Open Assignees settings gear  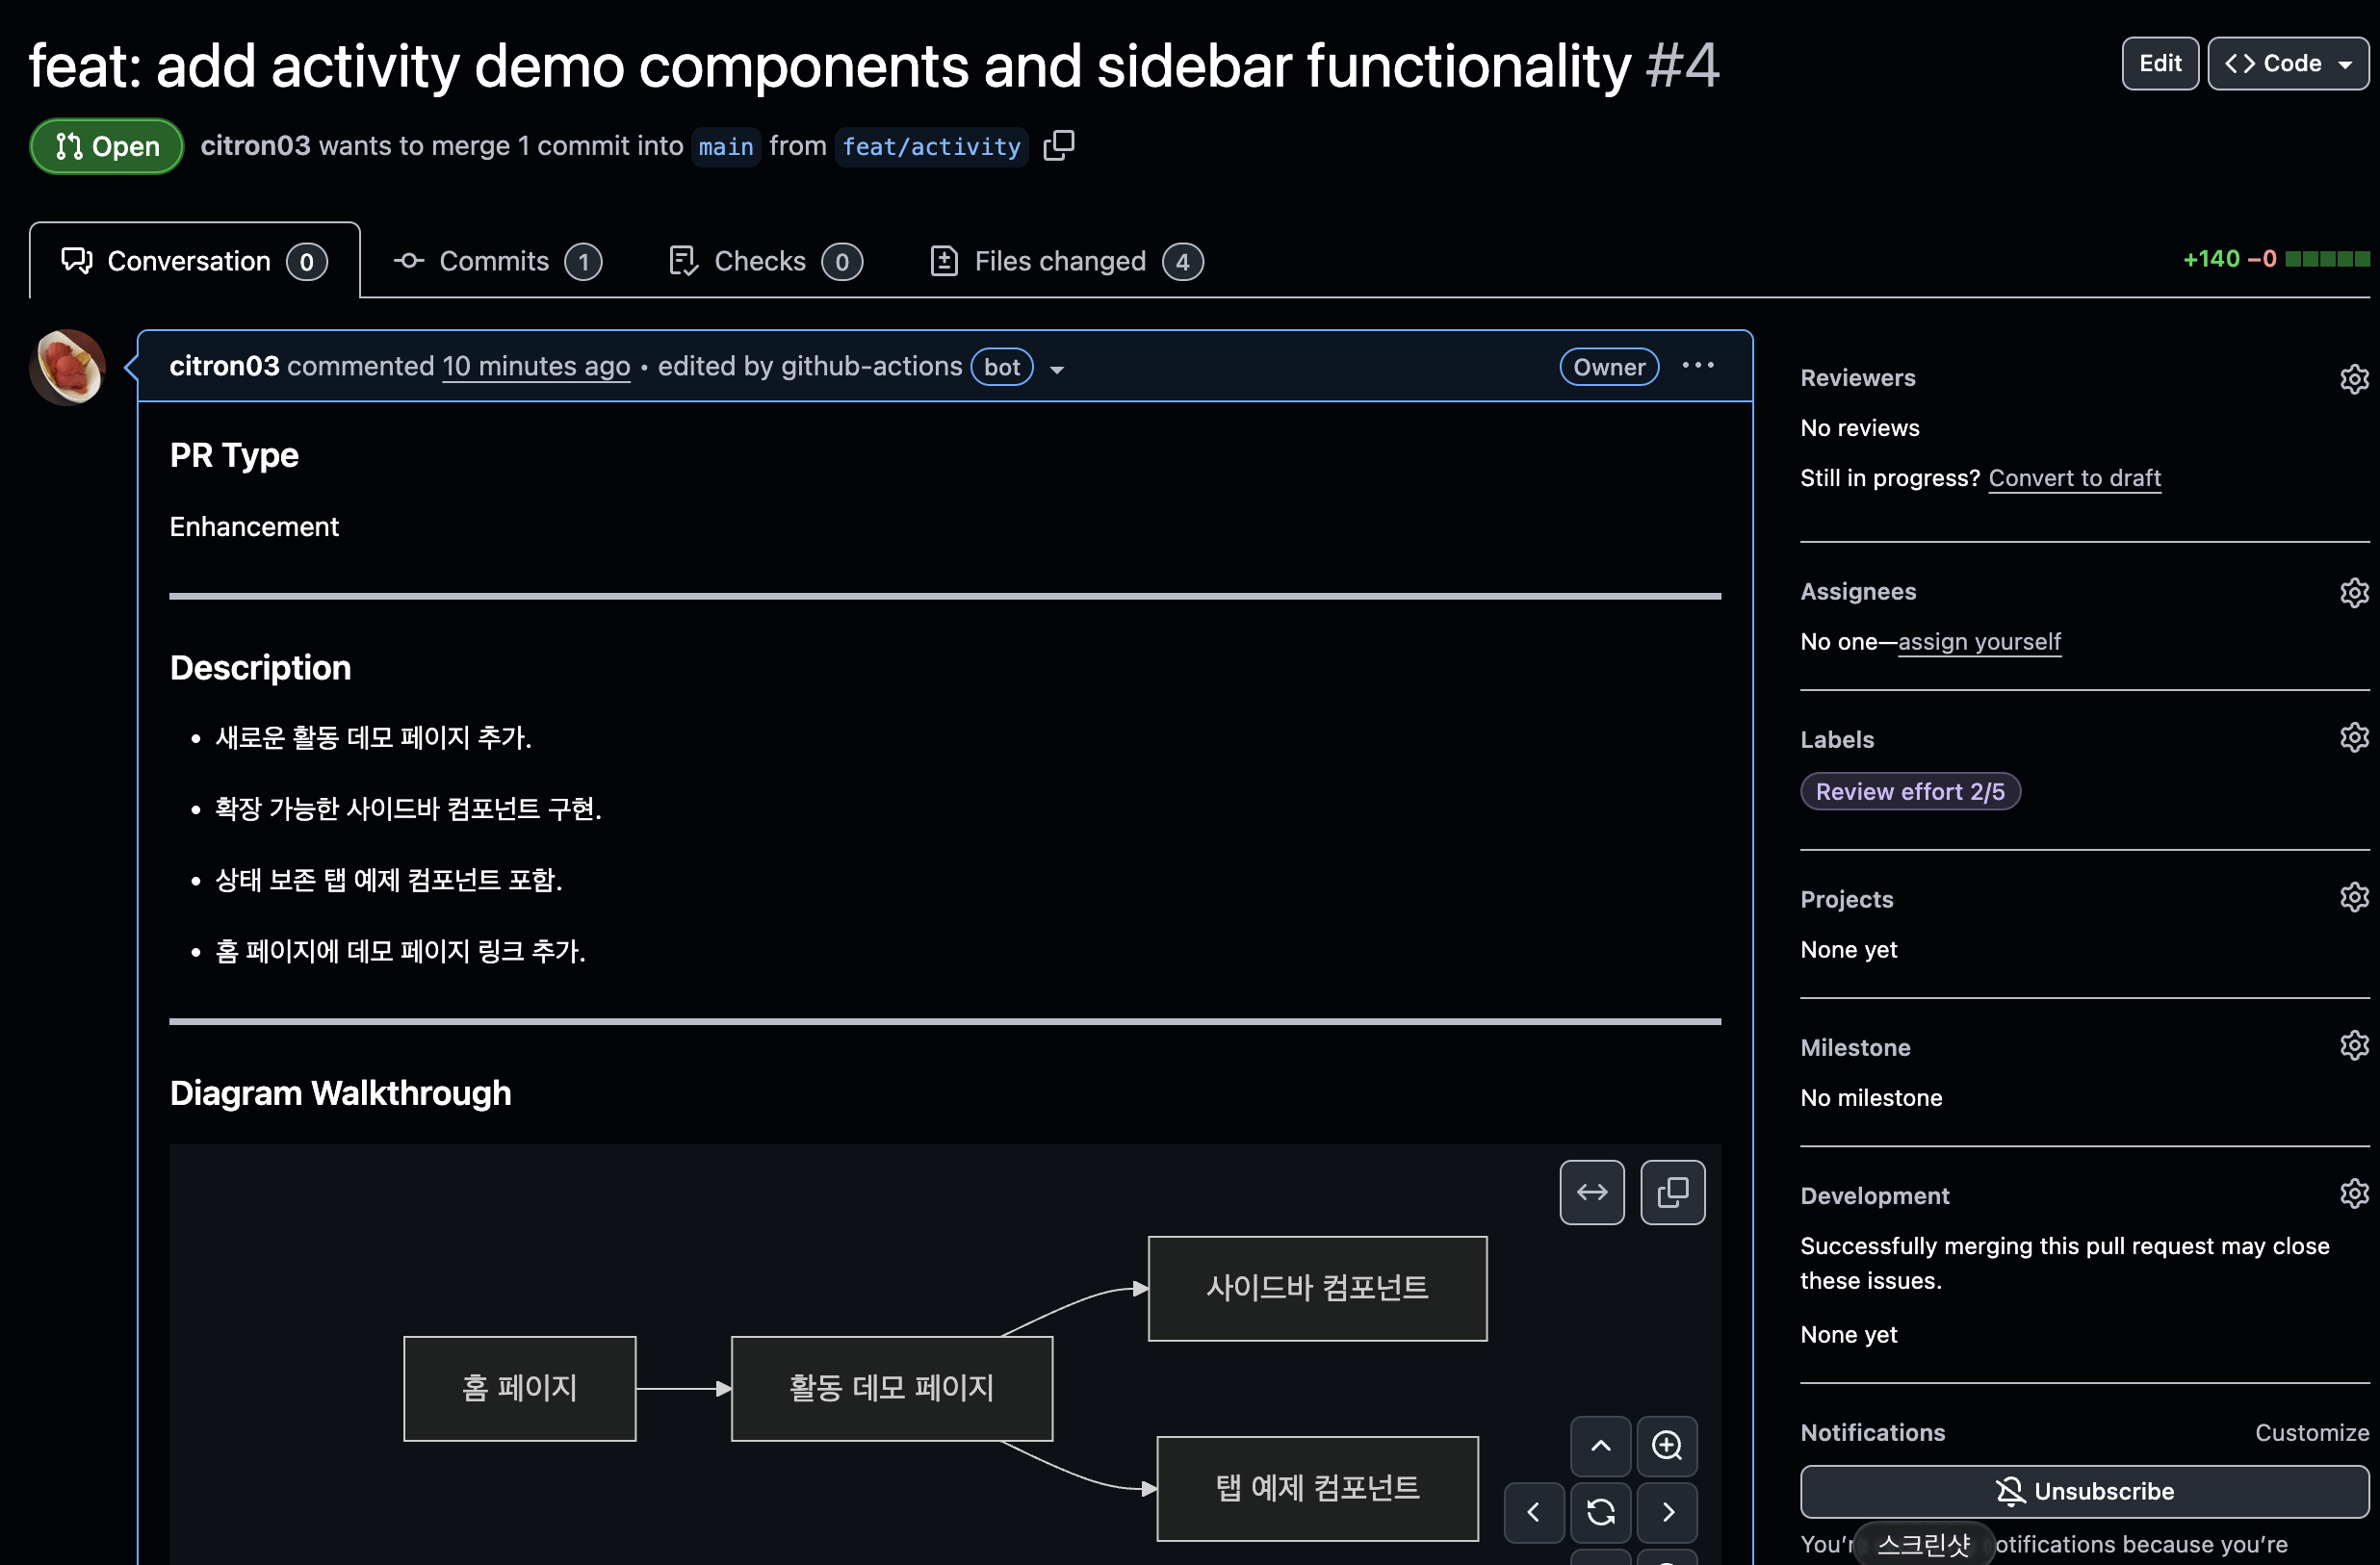click(2353, 592)
